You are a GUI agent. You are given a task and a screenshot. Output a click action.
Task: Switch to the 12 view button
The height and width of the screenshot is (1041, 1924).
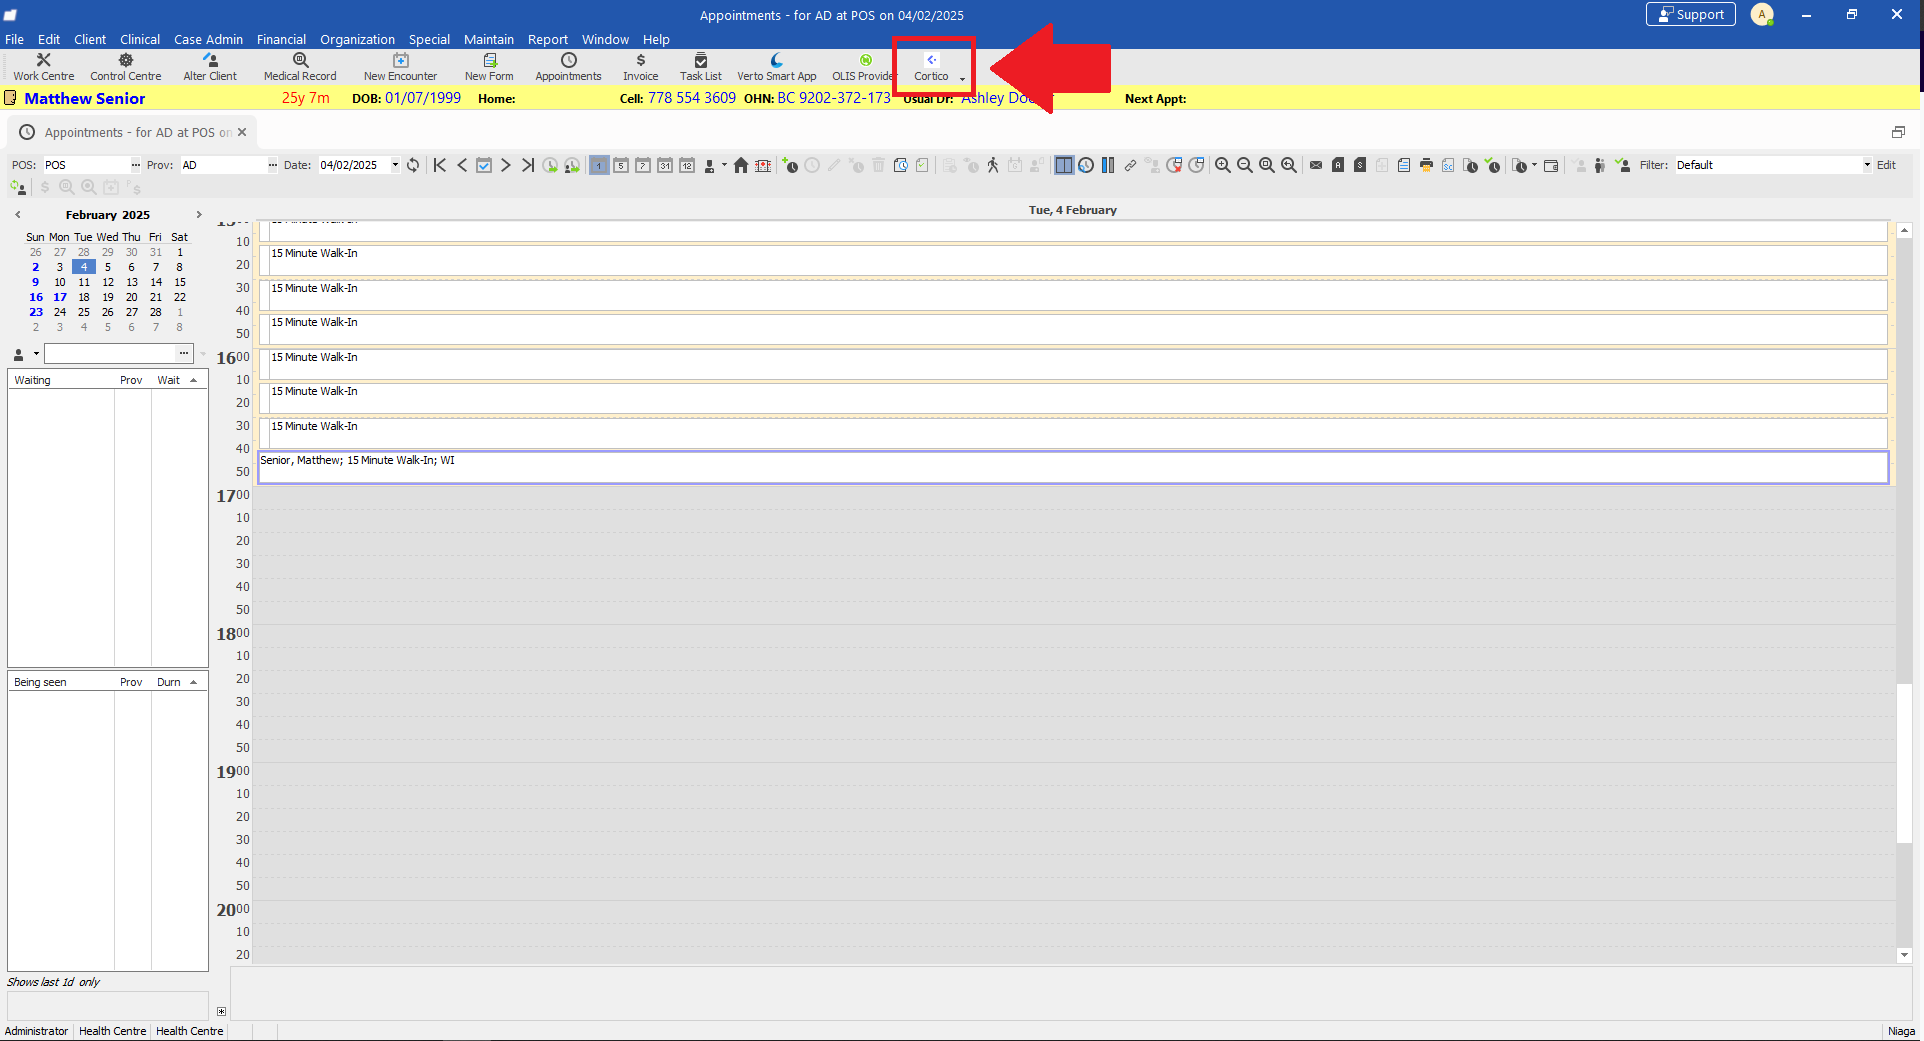click(x=687, y=165)
